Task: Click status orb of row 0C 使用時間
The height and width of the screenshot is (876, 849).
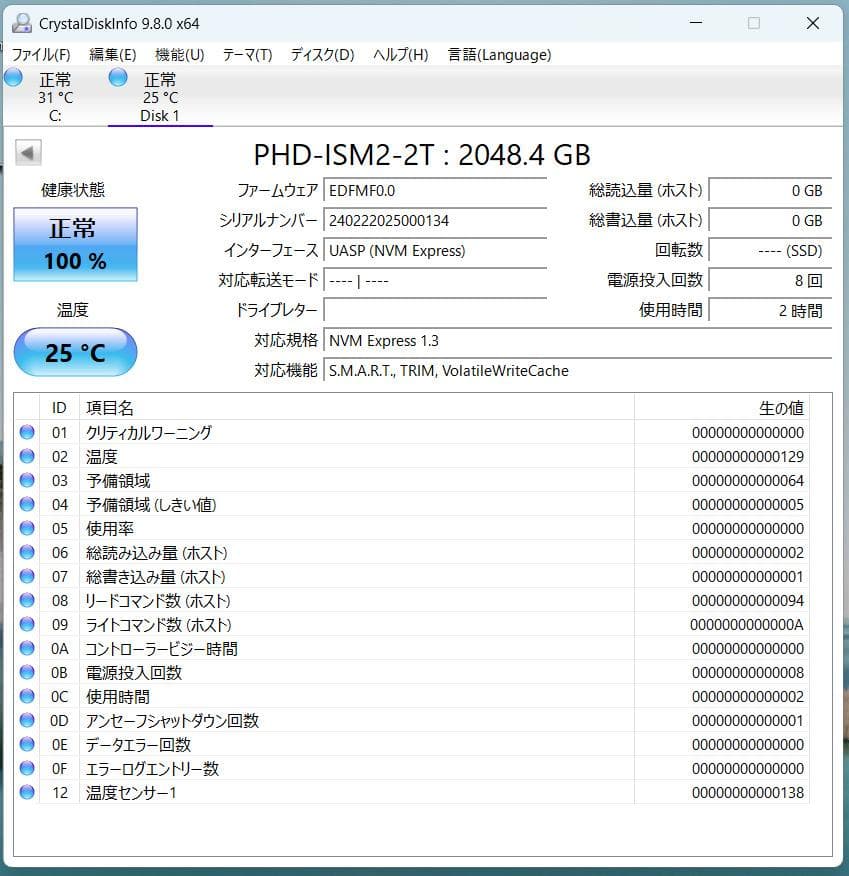Action: click(27, 696)
